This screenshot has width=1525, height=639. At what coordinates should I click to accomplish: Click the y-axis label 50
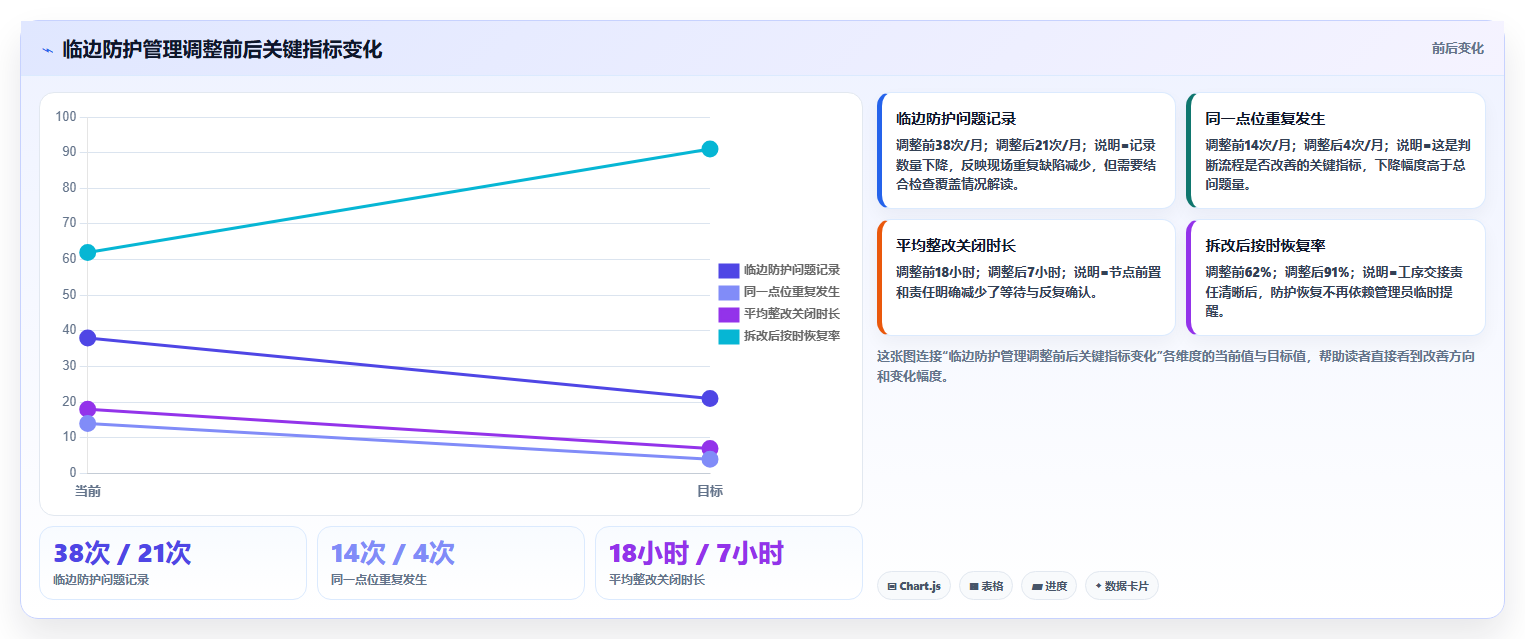pyautogui.click(x=69, y=295)
